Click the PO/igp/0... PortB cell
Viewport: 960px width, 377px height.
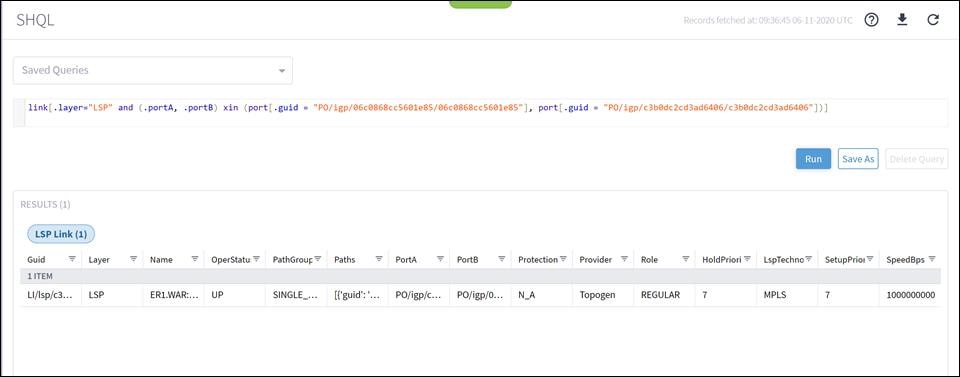point(480,295)
